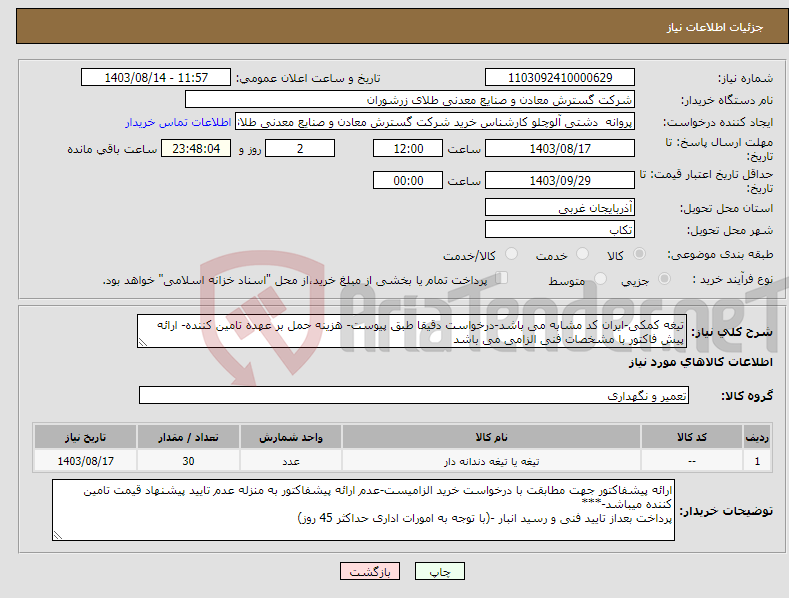The height and width of the screenshot is (598, 789).
Task: Click the resize handle of buyer notes textarea
Action: click(x=58, y=536)
